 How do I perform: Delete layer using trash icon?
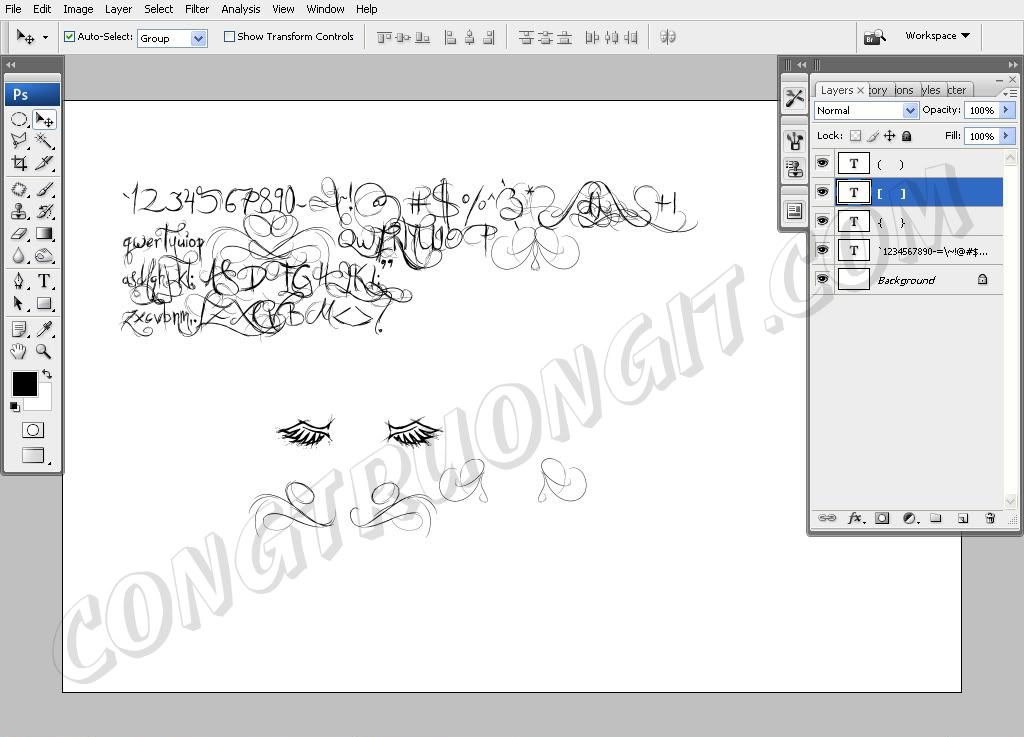tap(990, 518)
